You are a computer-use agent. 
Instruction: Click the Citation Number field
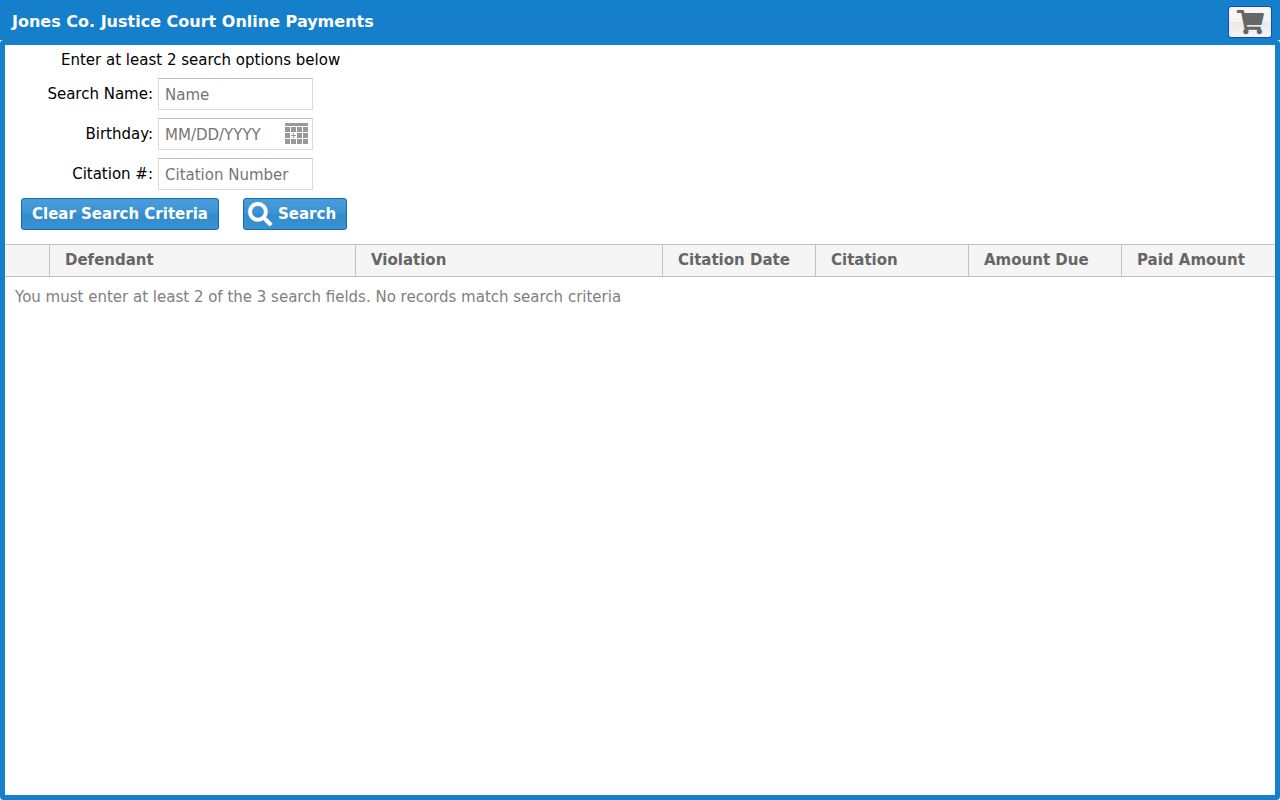click(x=235, y=174)
